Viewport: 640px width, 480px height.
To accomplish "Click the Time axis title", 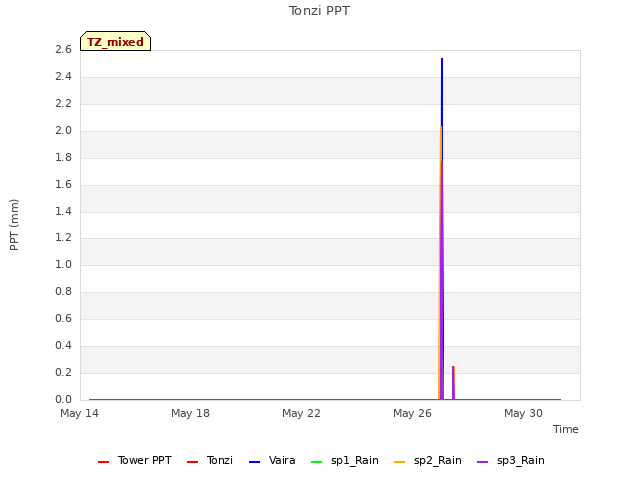I will [x=566, y=429].
